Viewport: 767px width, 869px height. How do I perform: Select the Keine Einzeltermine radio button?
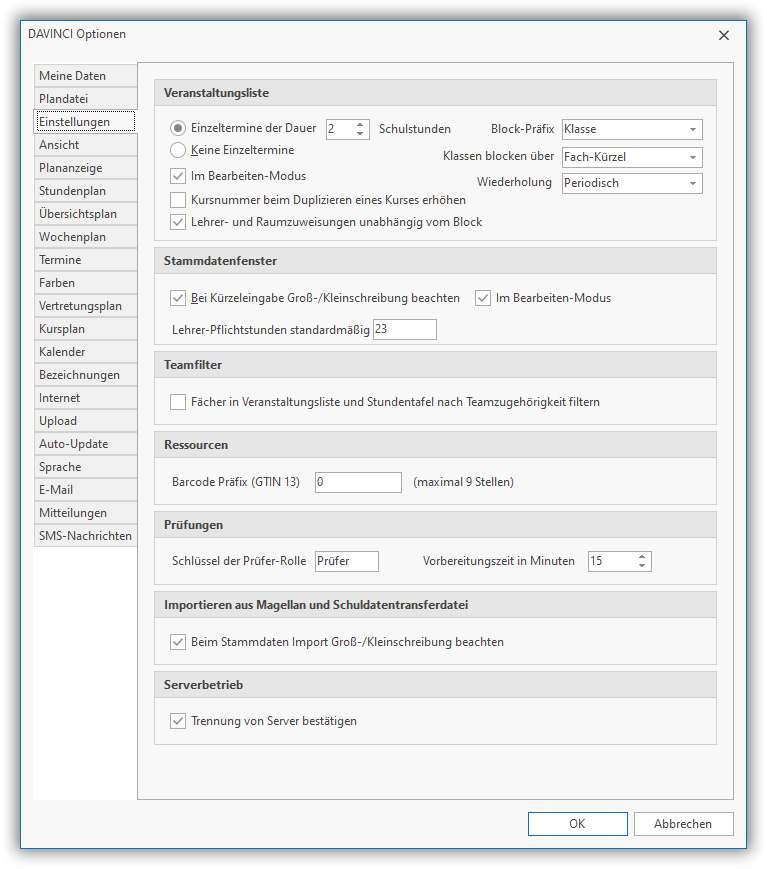pos(178,150)
